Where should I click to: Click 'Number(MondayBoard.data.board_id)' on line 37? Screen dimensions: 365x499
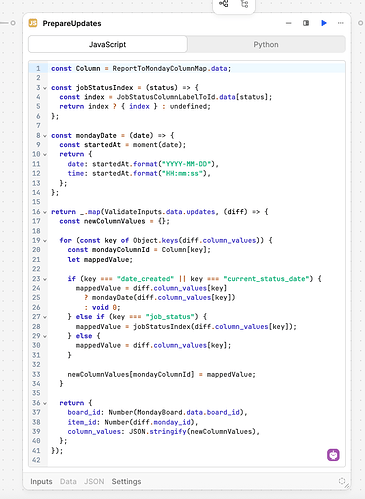[176, 412]
